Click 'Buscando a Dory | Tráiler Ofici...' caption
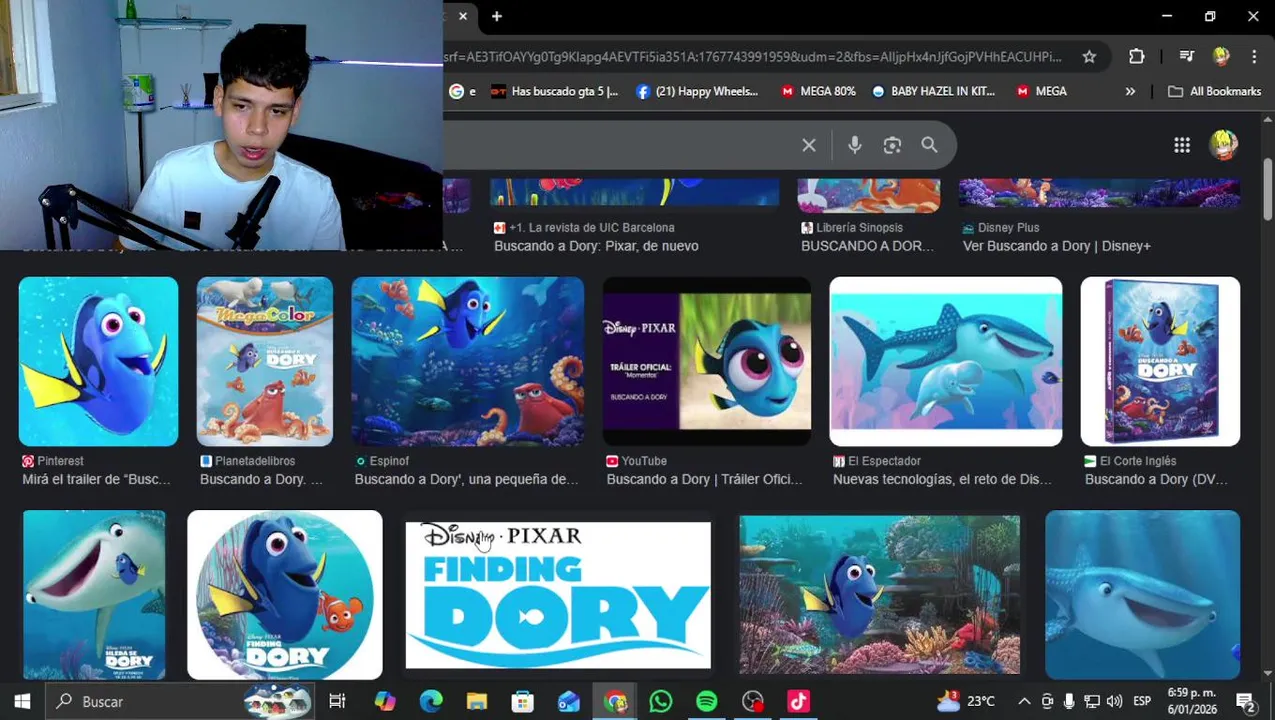Image resolution: width=1275 pixels, height=720 pixels. tap(704, 480)
